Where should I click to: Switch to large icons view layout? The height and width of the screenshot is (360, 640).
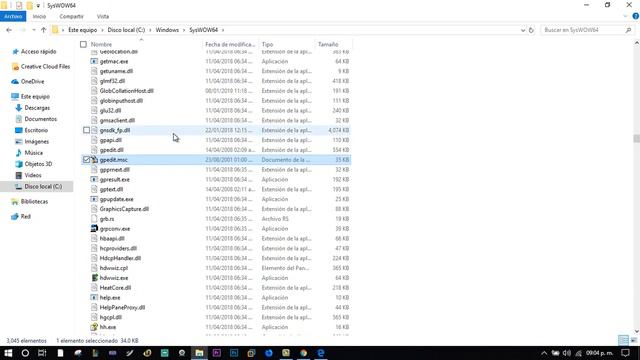click(x=633, y=340)
